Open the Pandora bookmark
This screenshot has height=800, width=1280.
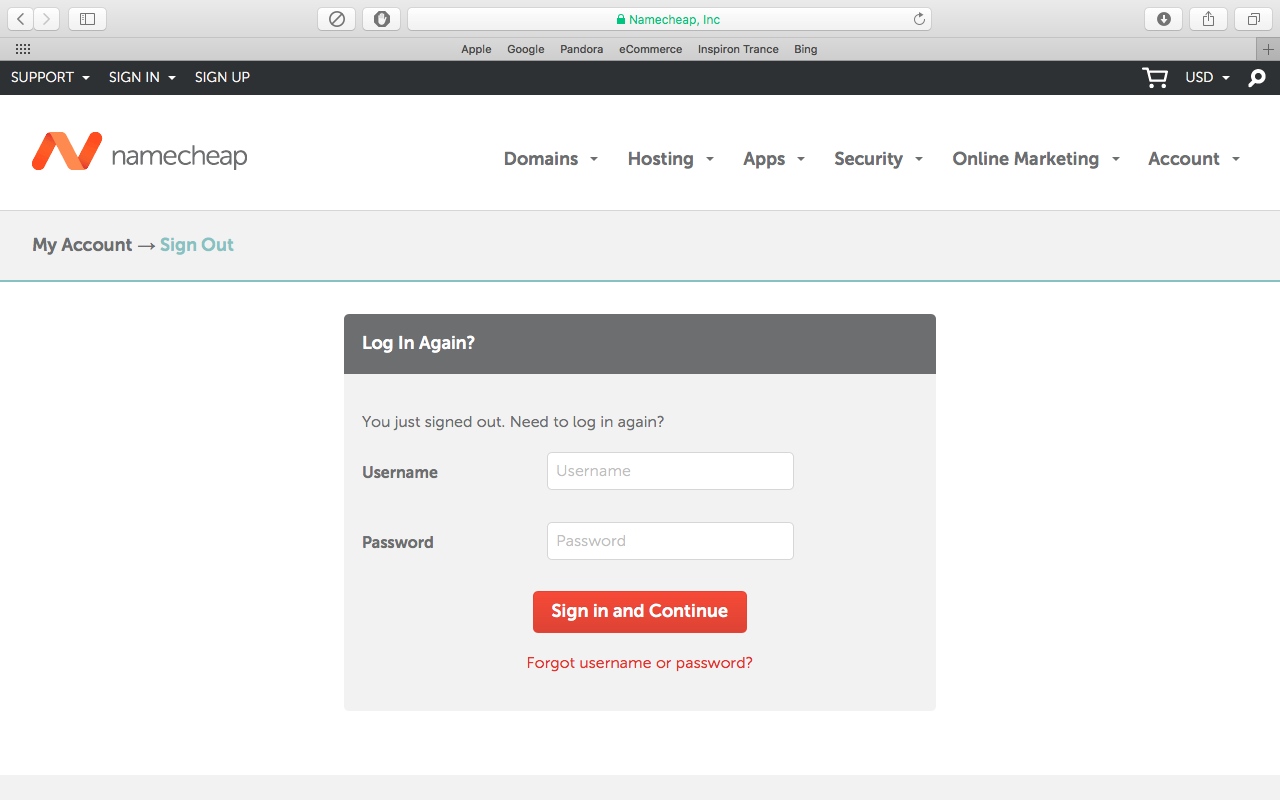click(581, 49)
